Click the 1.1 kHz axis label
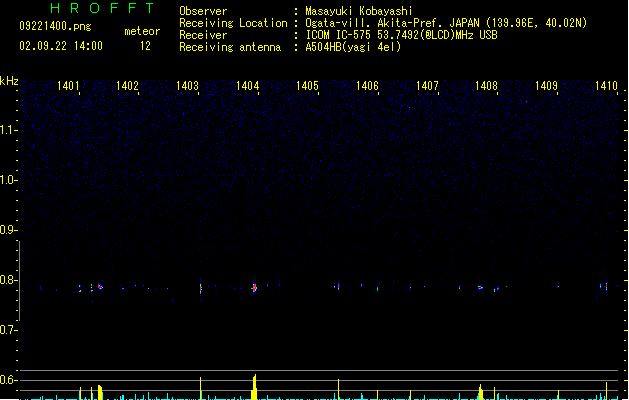The height and width of the screenshot is (400, 629). tap(8, 130)
